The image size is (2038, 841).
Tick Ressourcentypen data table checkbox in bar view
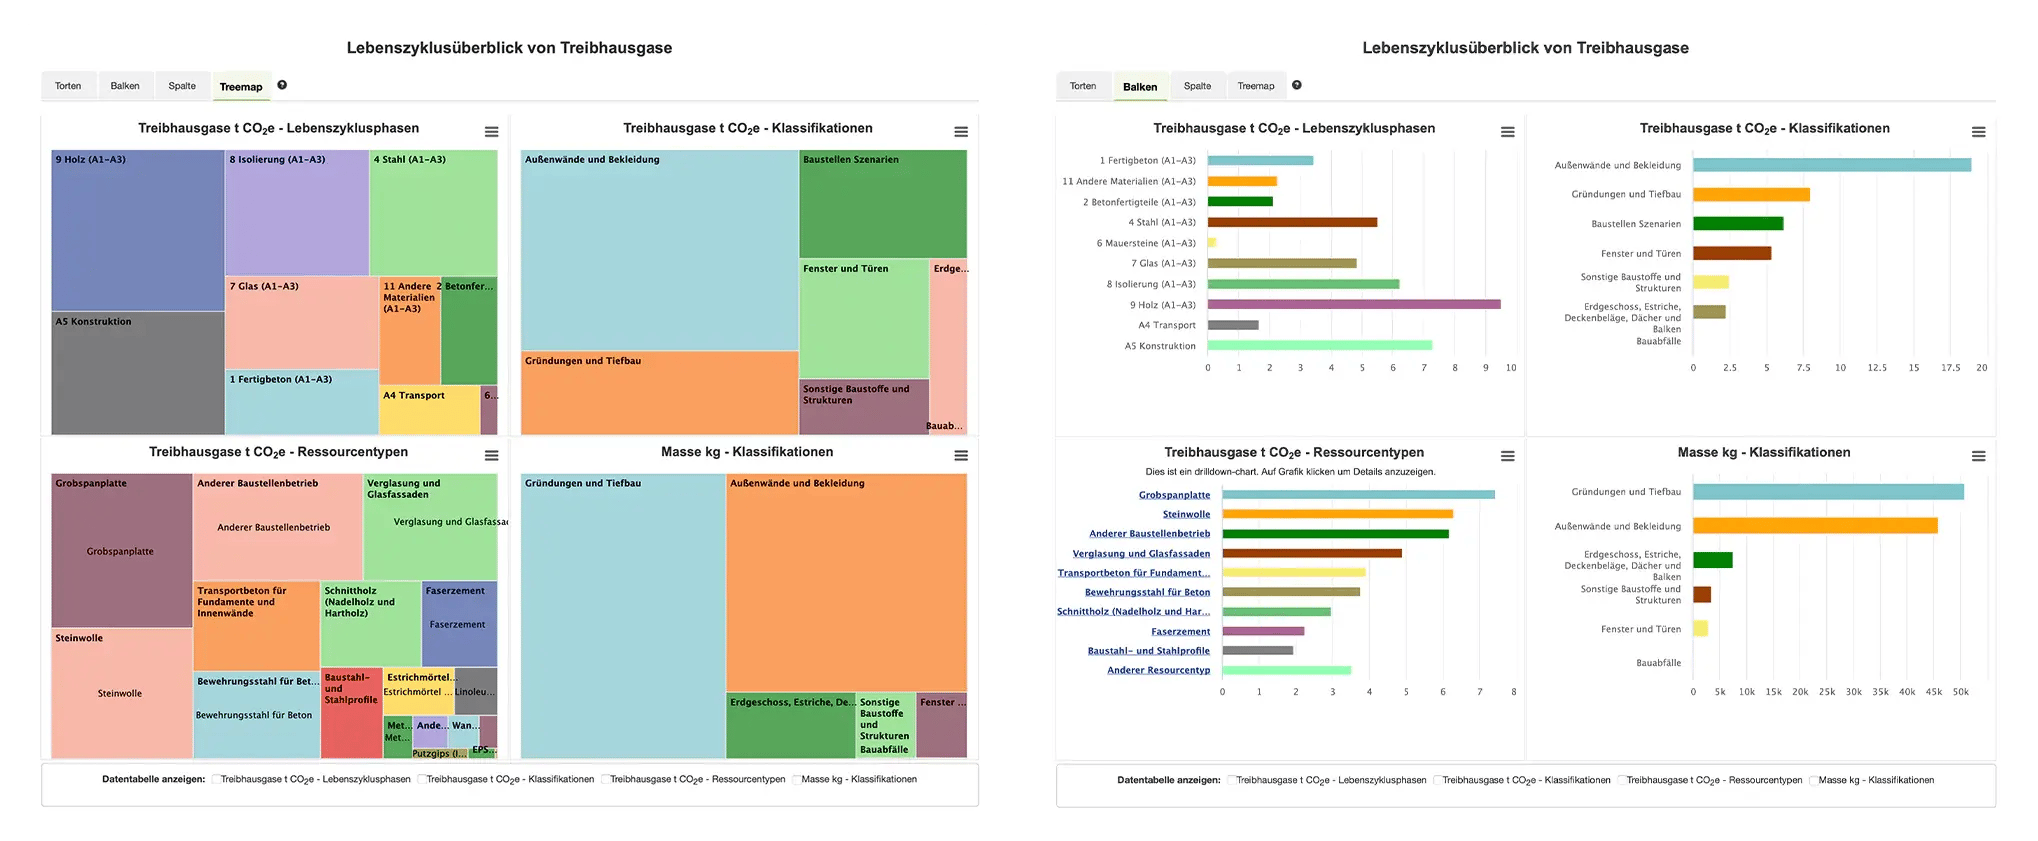pos(1621,780)
